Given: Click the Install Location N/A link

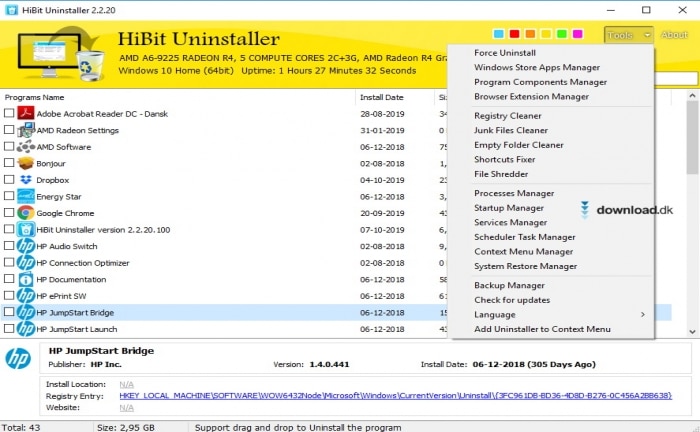Looking at the screenshot, I should pos(126,384).
